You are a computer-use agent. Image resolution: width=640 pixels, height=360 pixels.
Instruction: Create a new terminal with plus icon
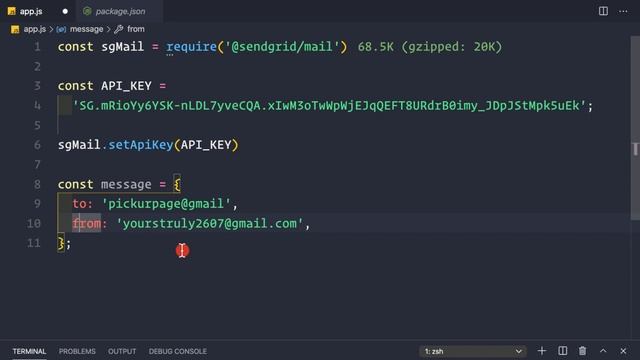[x=542, y=351]
